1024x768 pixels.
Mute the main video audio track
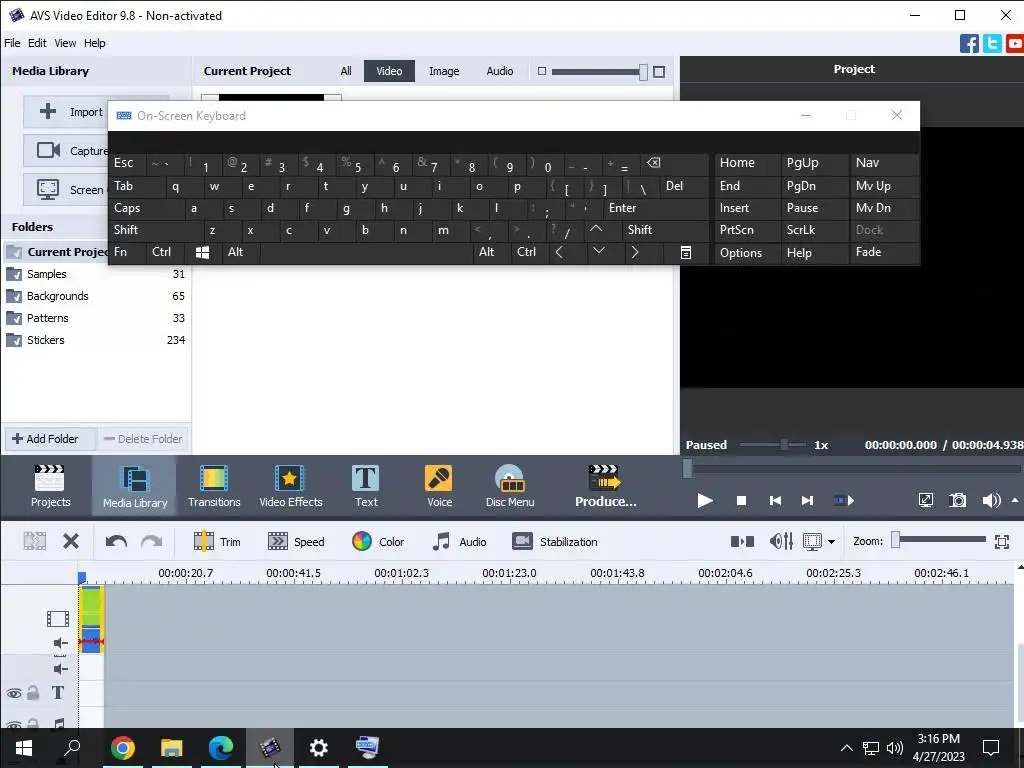pos(60,643)
